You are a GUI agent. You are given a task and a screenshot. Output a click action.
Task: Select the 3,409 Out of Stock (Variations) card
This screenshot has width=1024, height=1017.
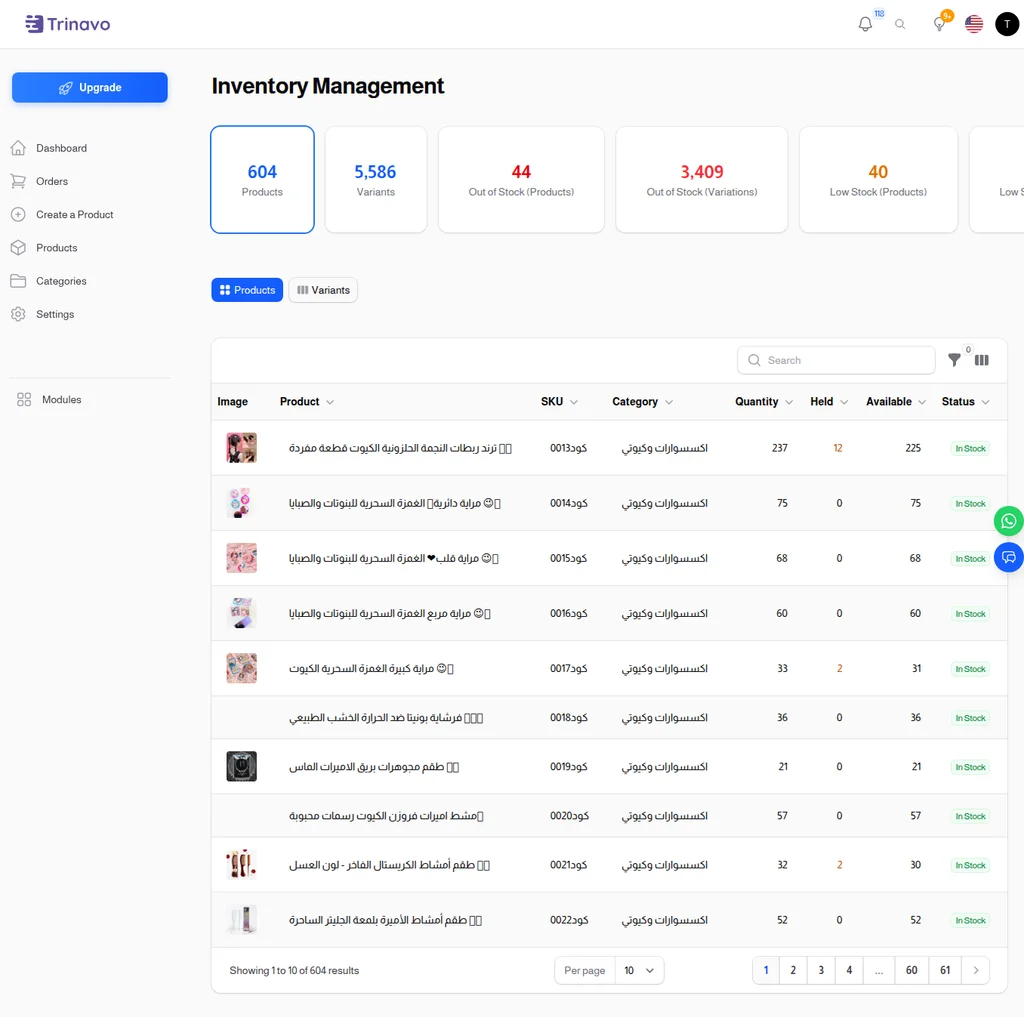click(701, 180)
